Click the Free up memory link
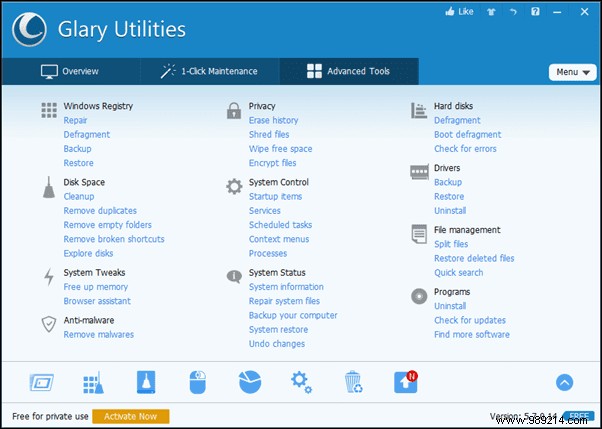The height and width of the screenshot is (429, 602). pos(96,287)
